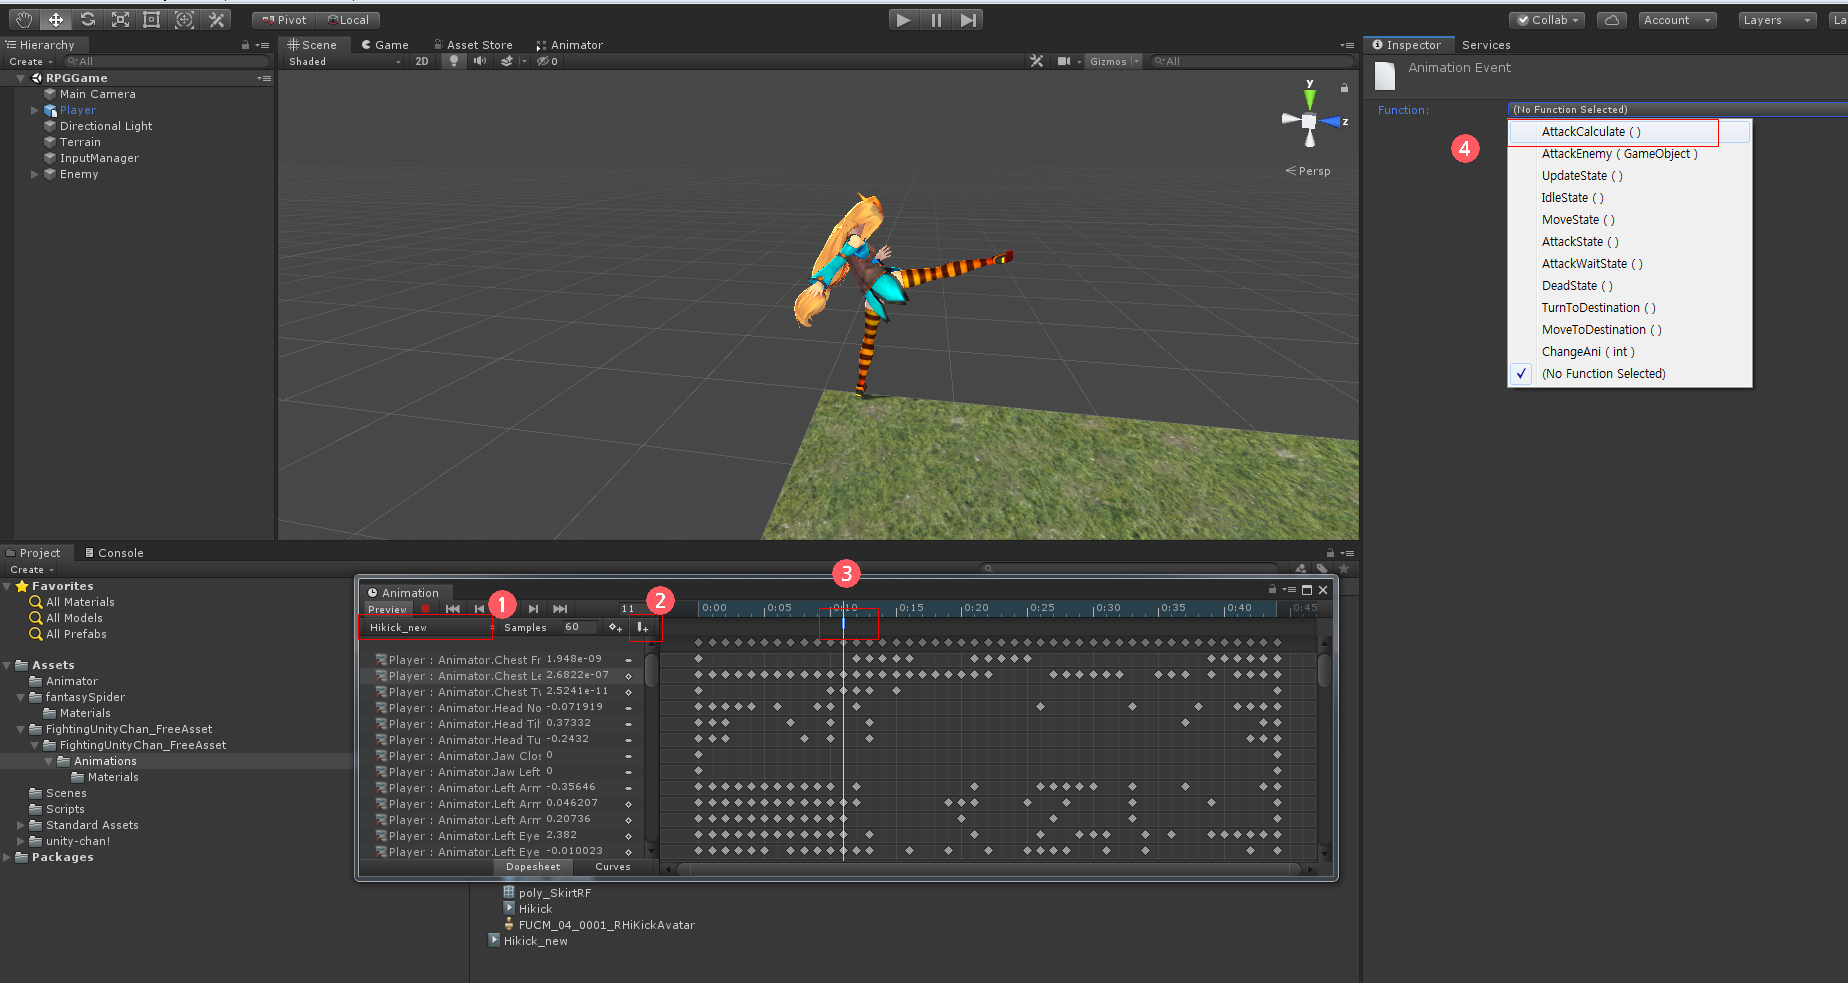Open the Layers dropdown
Viewport: 1848px width, 983px height.
click(1777, 20)
